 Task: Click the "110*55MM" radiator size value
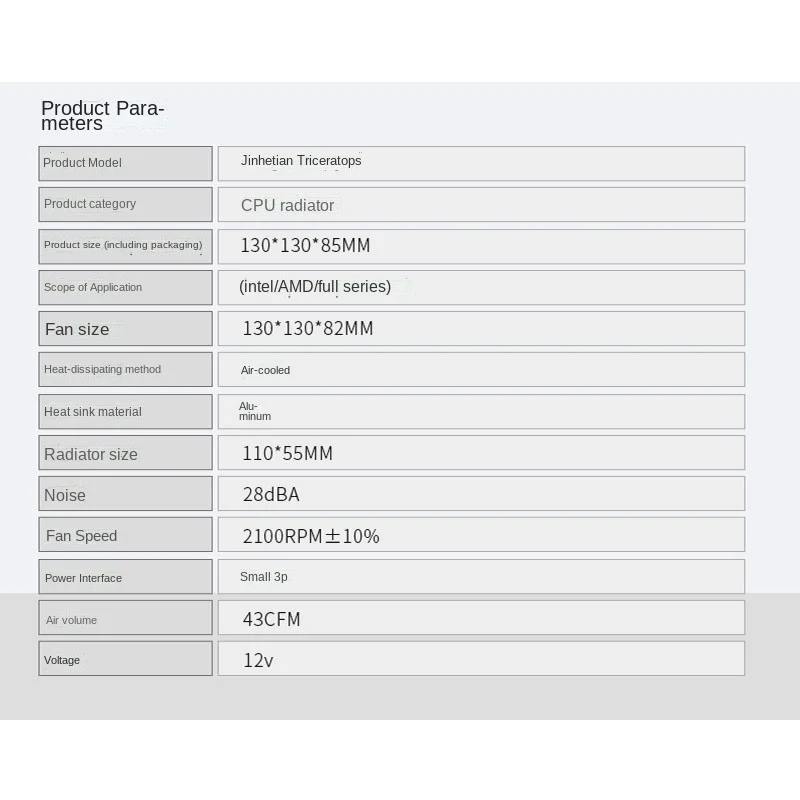point(288,453)
